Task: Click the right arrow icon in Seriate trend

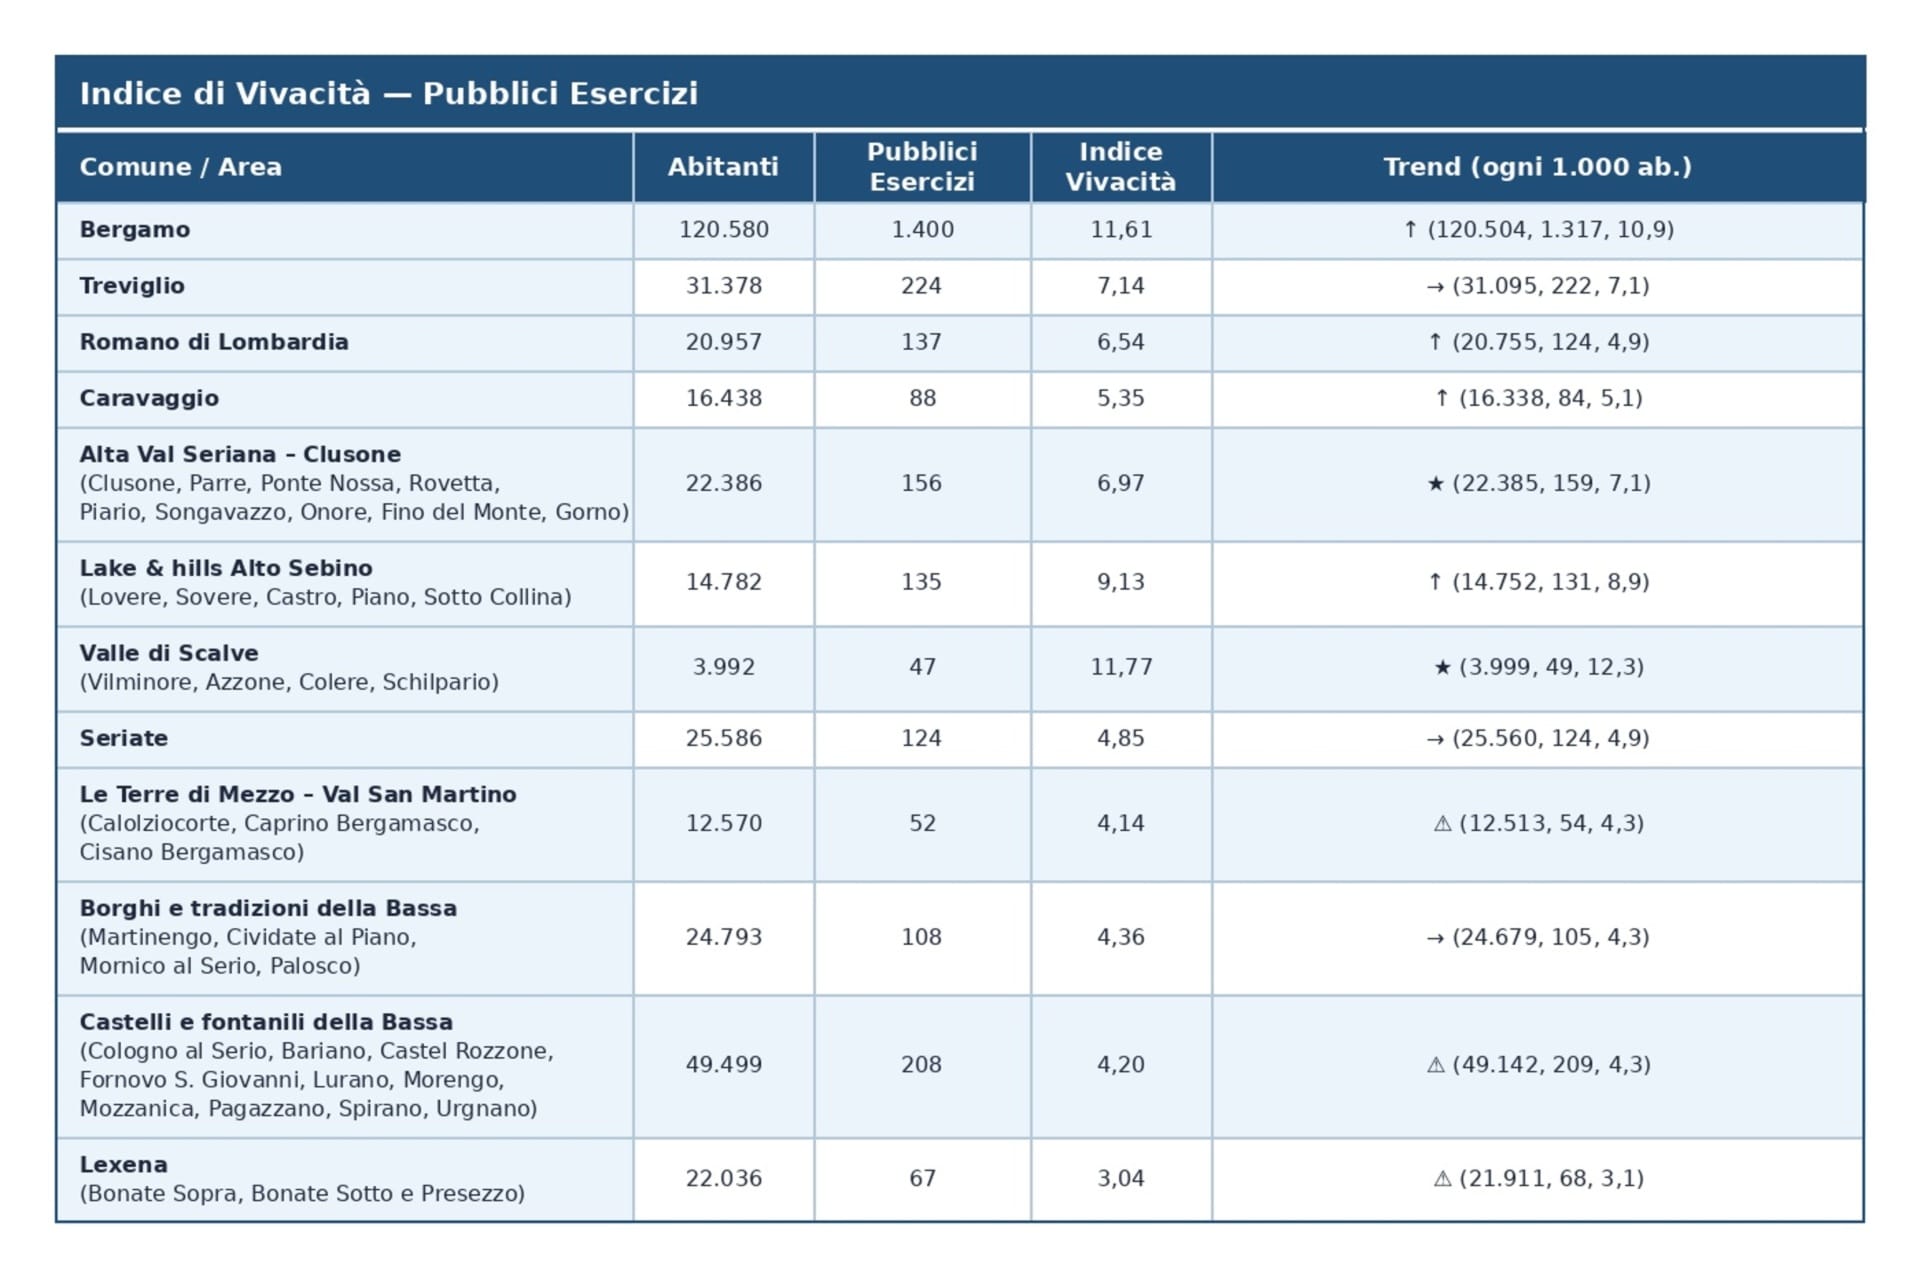Action: (x=1435, y=739)
